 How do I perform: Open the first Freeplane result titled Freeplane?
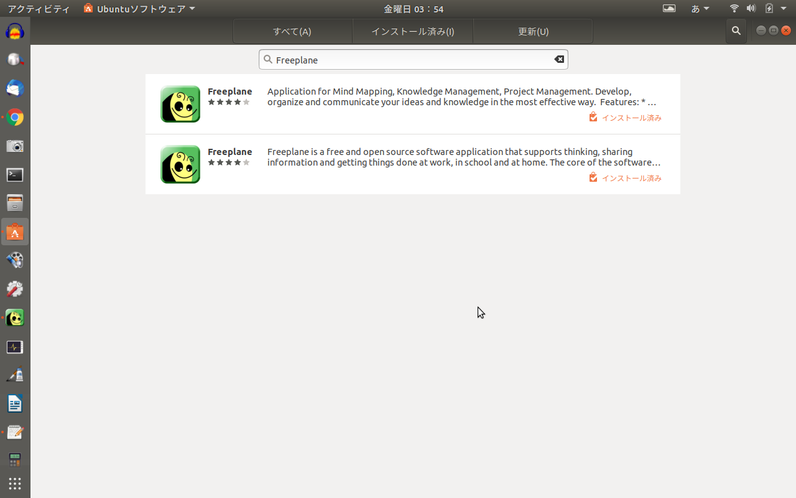point(229,91)
